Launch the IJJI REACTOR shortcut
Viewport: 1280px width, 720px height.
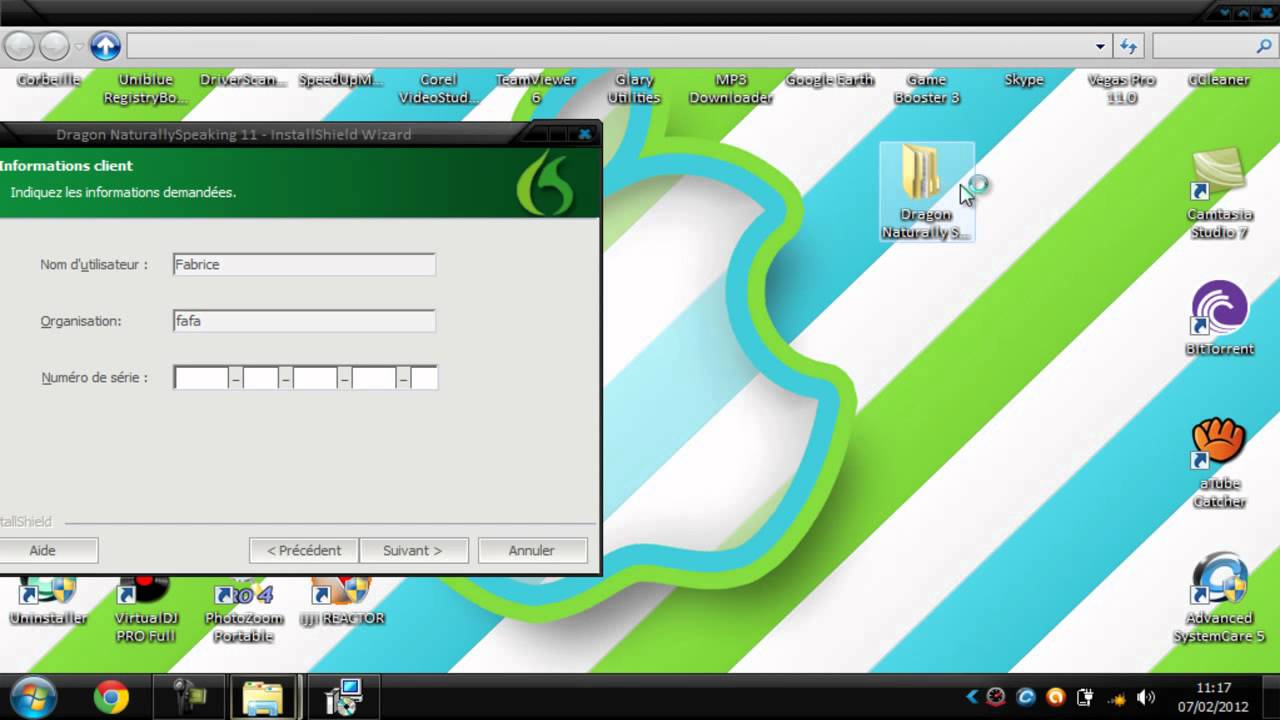tap(342, 601)
